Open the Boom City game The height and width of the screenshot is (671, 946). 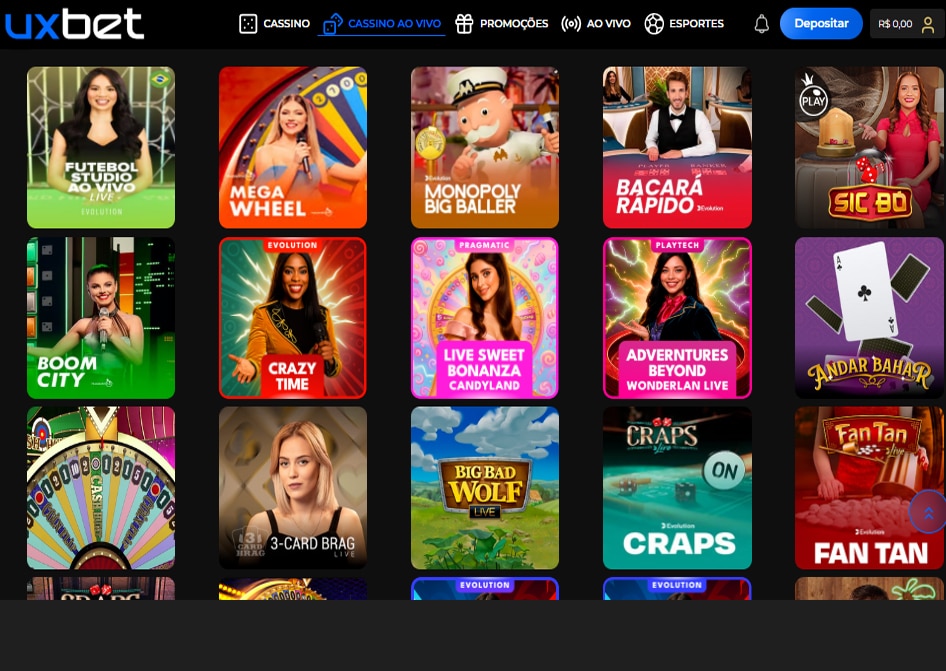pos(100,317)
